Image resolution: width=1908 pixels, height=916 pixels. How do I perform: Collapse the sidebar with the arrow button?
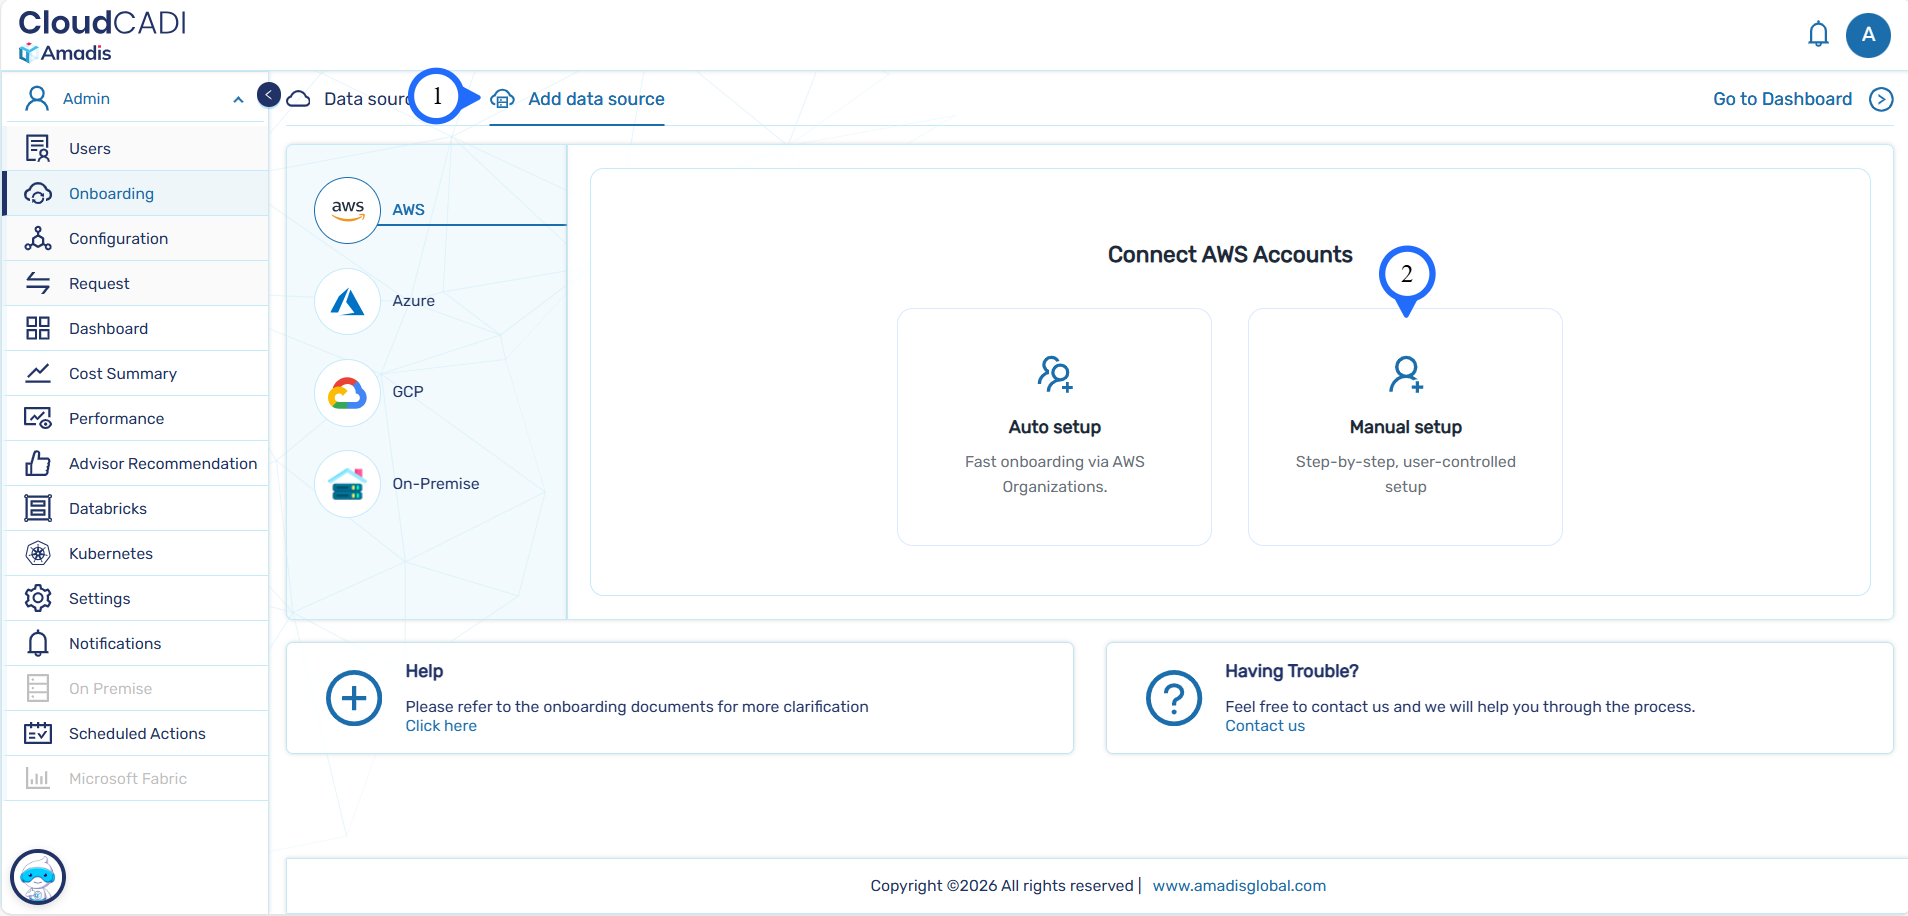point(268,94)
